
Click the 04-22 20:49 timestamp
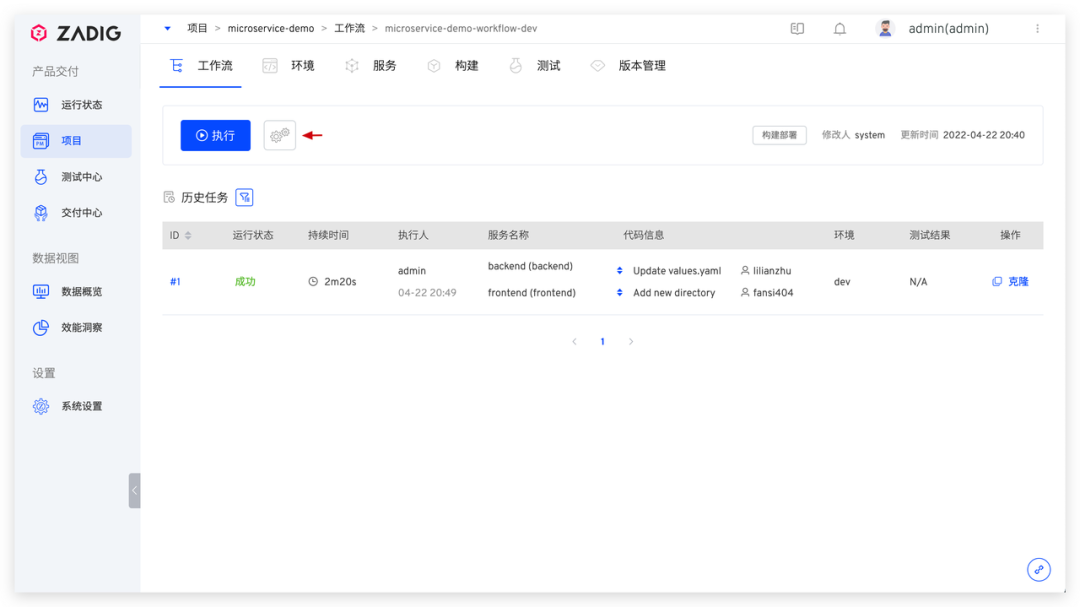point(427,293)
